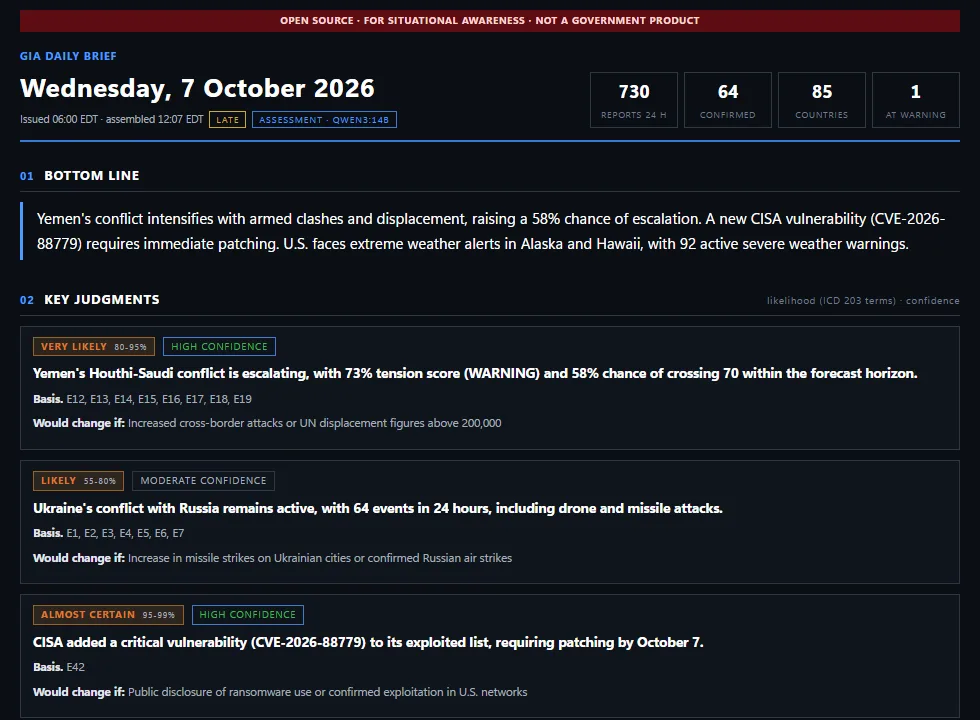Select the 730 Reports 24 H stat card

(634, 100)
